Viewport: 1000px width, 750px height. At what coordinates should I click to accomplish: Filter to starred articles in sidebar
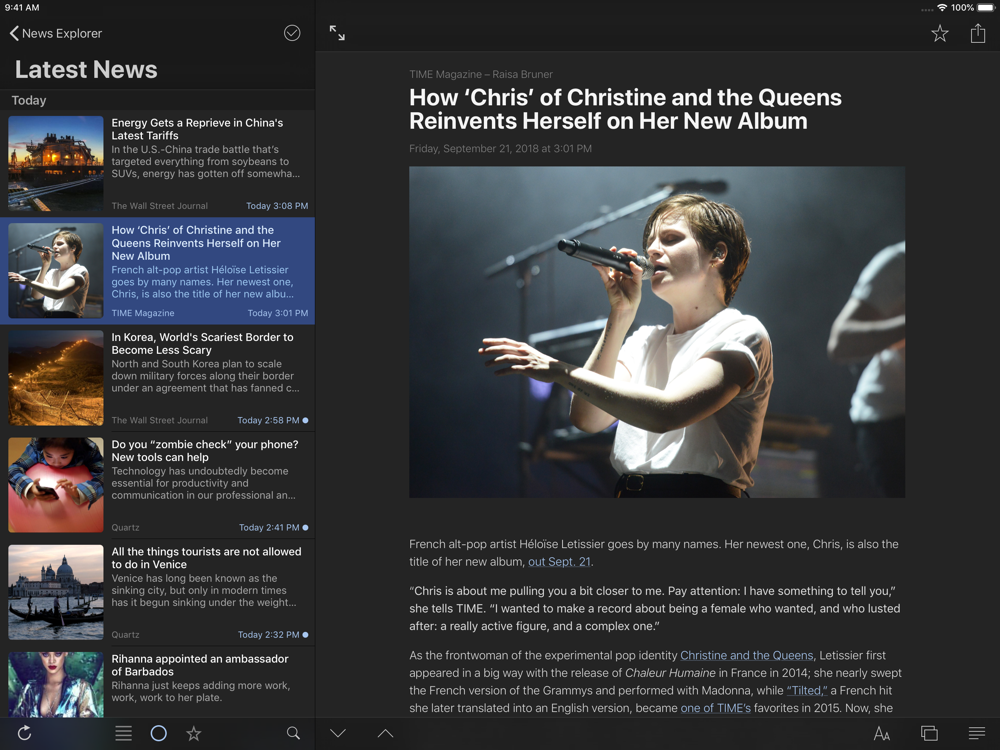coord(194,733)
